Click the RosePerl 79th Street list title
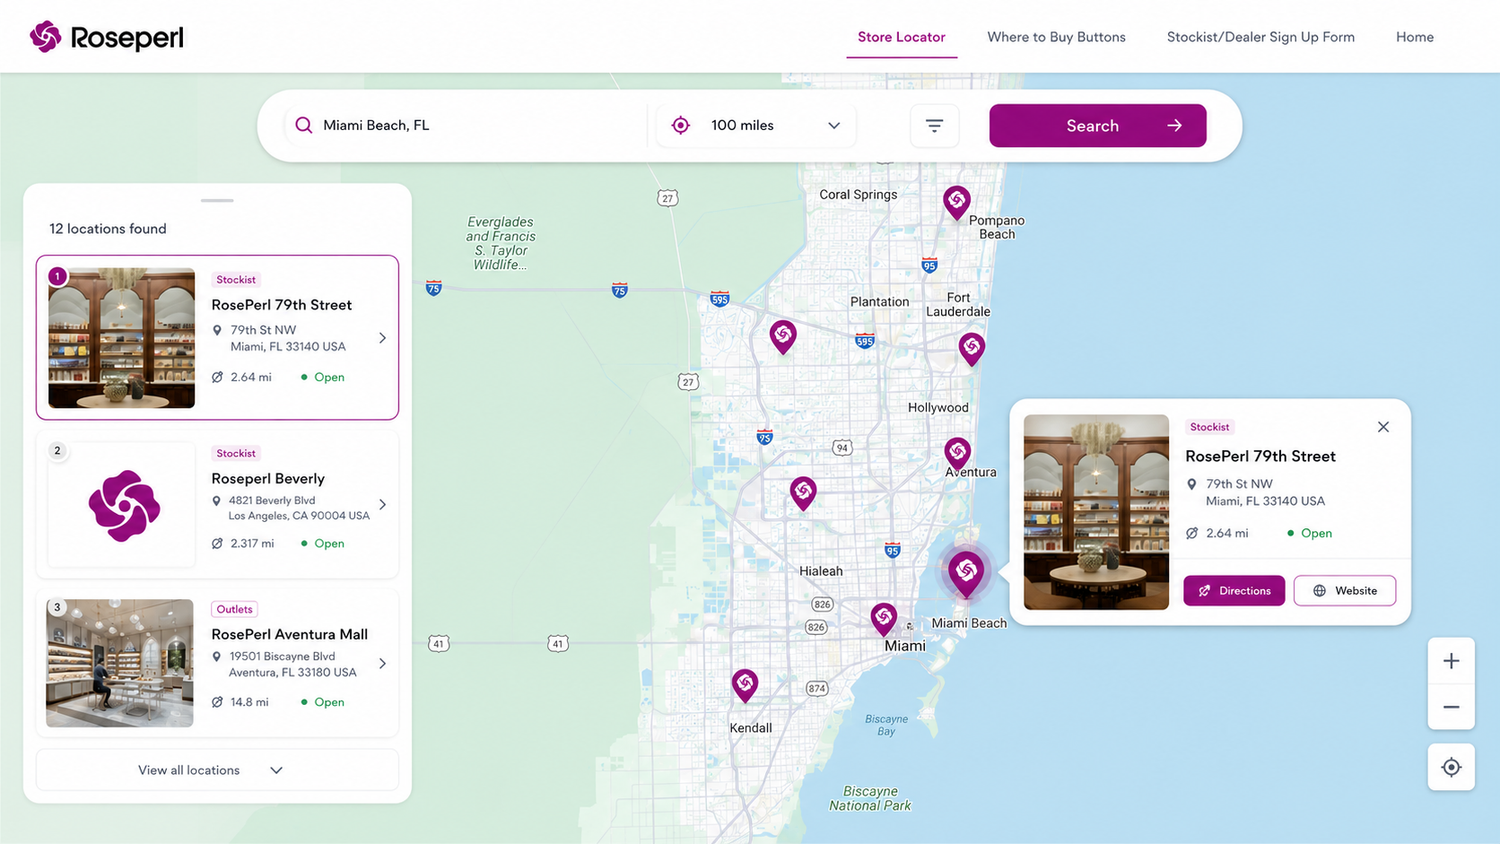 (x=282, y=305)
